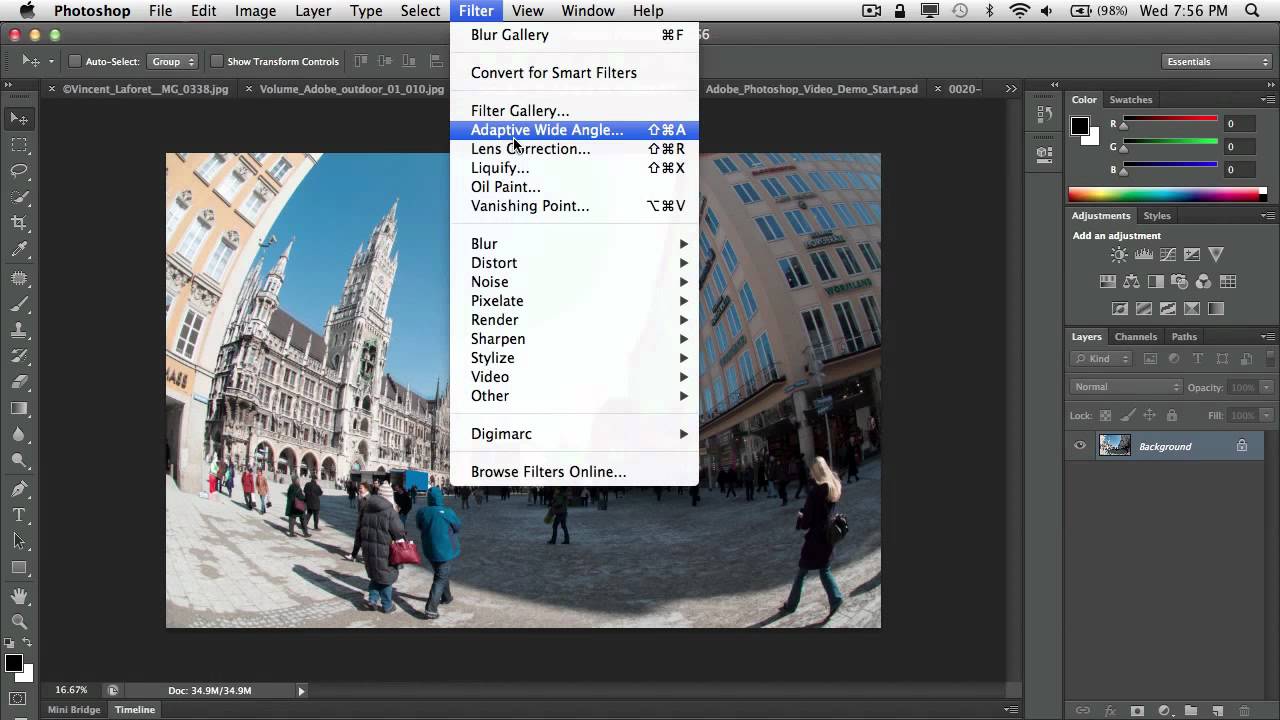Enable the Auto-Select checkbox
The image size is (1280, 720).
(x=76, y=61)
